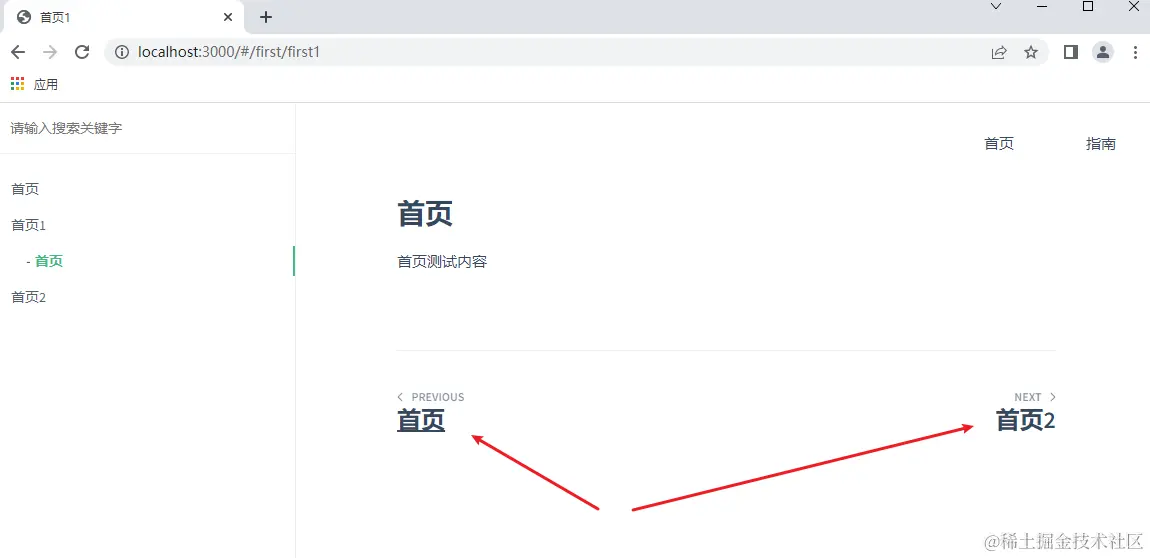The width and height of the screenshot is (1150, 558).
Task: Select the green active 首页 sidebar sub-item
Action: pos(49,261)
